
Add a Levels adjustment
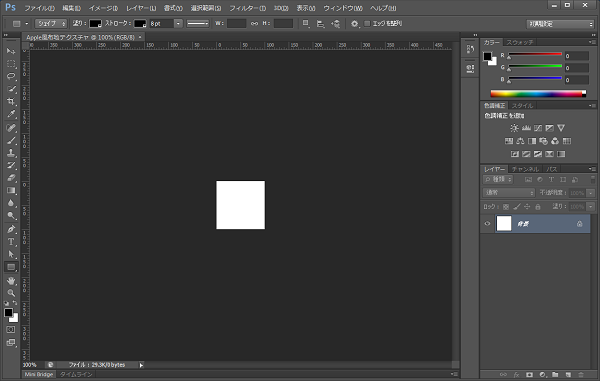point(526,128)
